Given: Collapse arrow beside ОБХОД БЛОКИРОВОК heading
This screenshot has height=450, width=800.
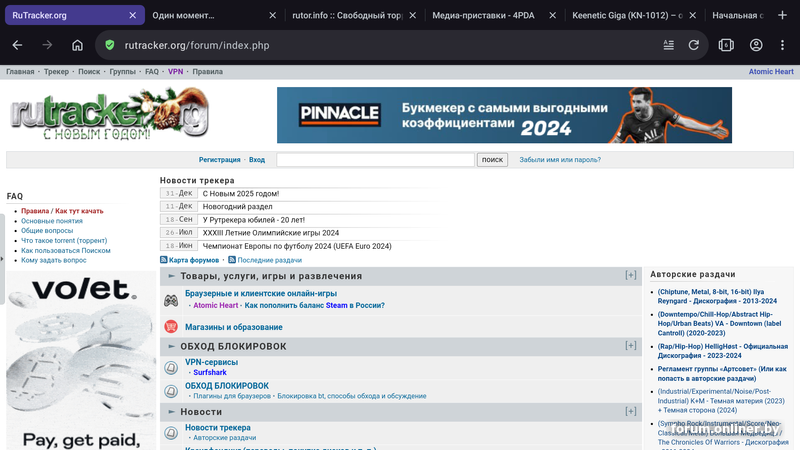Looking at the screenshot, I should [171, 346].
